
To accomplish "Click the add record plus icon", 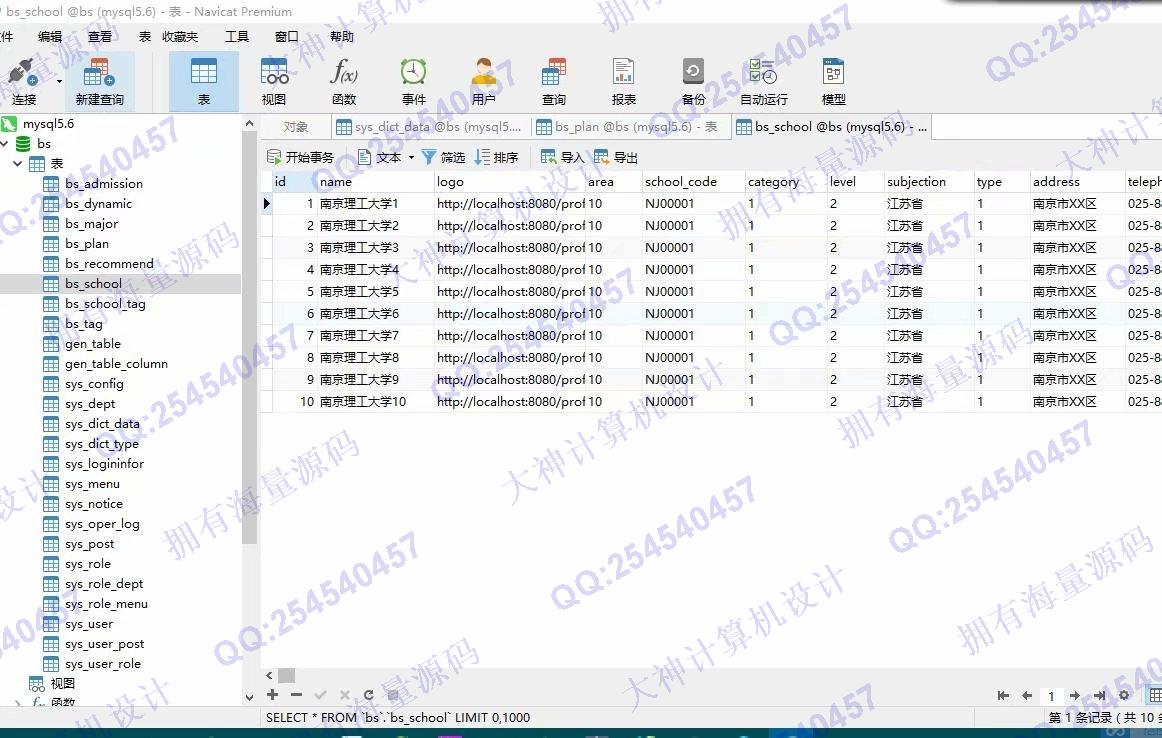I will (273, 694).
